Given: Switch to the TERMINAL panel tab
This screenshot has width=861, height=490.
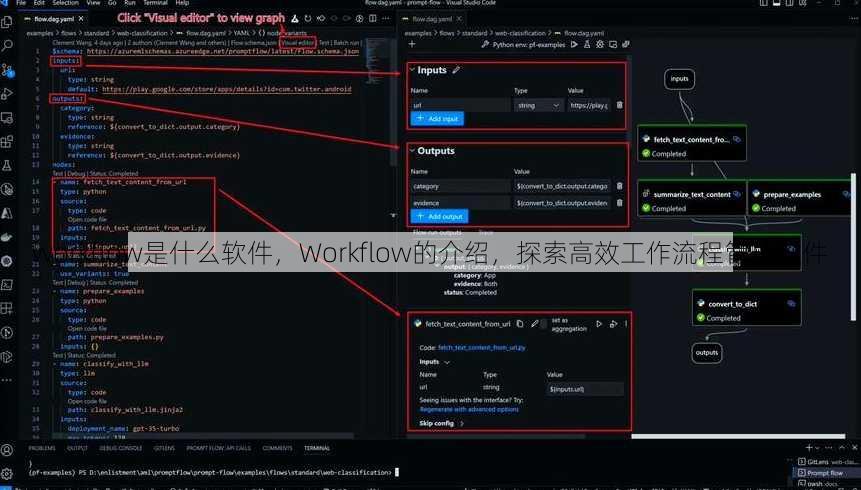Looking at the screenshot, I should pos(317,448).
